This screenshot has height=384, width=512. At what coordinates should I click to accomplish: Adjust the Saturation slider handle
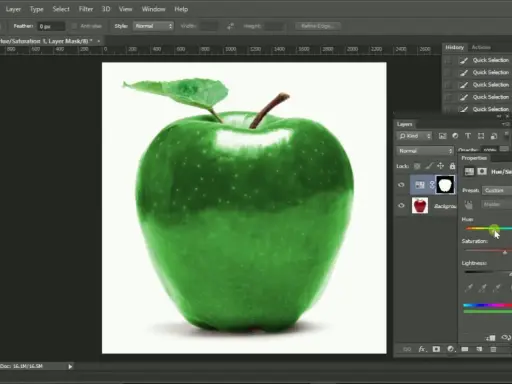click(505, 252)
